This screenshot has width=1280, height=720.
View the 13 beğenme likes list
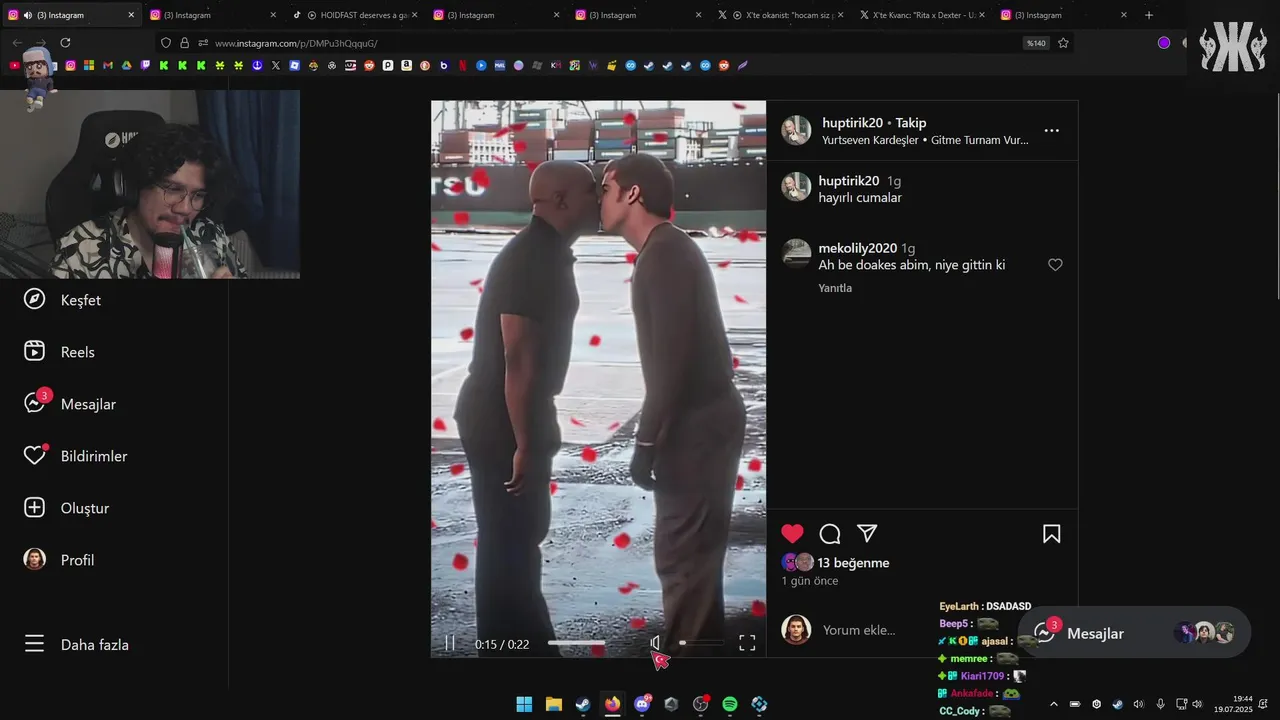[x=853, y=563]
